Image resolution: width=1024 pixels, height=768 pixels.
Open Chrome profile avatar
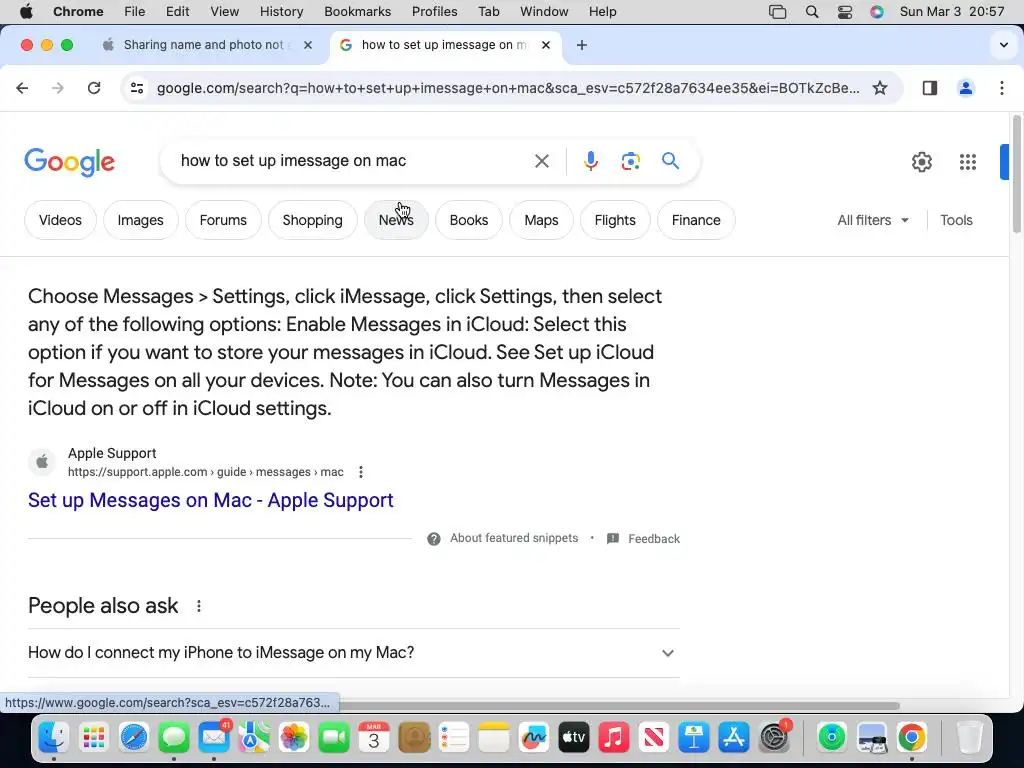click(x=966, y=88)
